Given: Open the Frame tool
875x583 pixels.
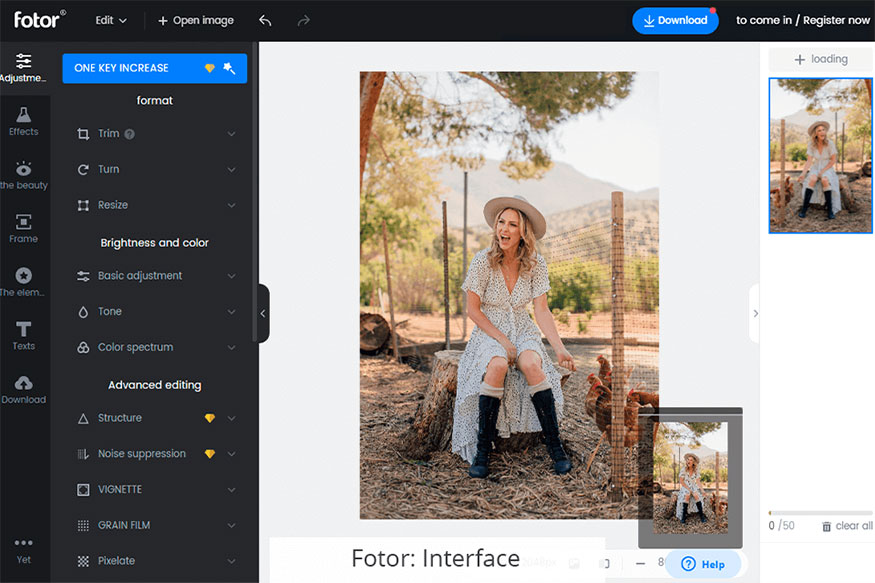Looking at the screenshot, I should (23, 228).
